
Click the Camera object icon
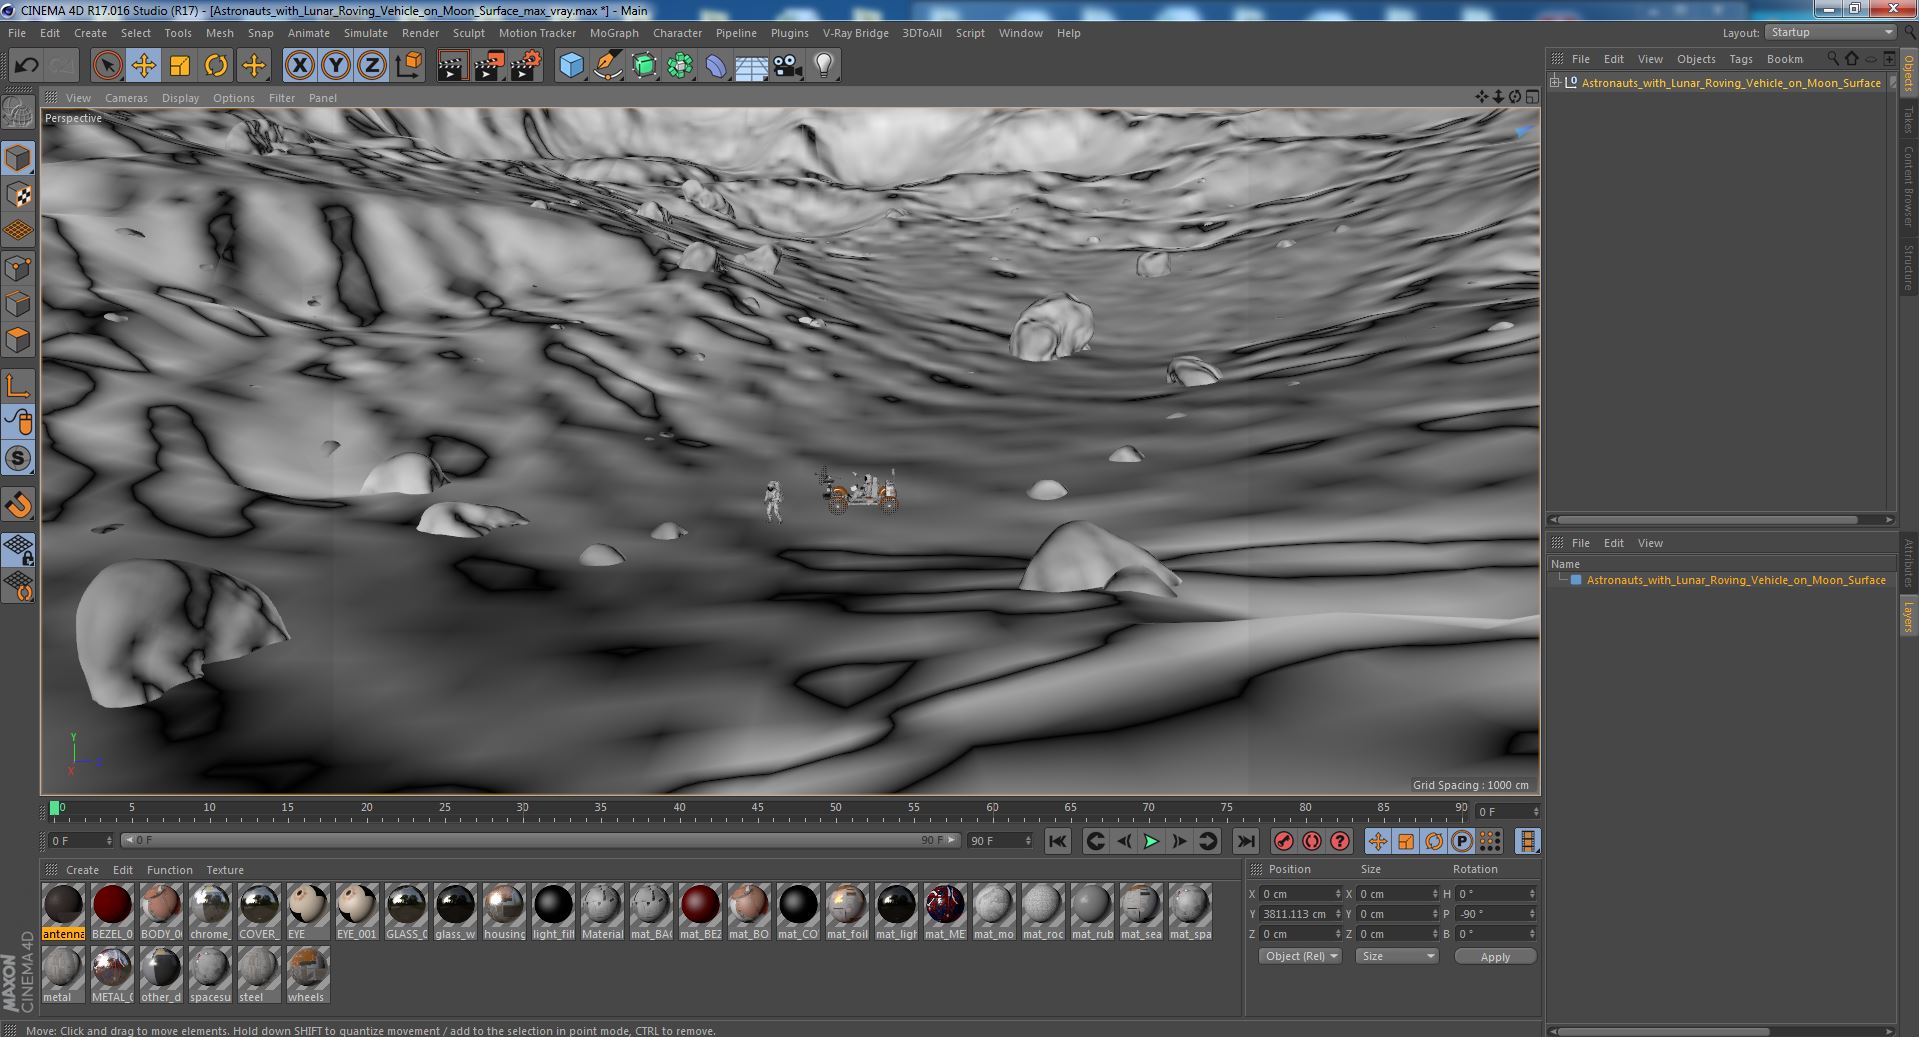(x=787, y=66)
